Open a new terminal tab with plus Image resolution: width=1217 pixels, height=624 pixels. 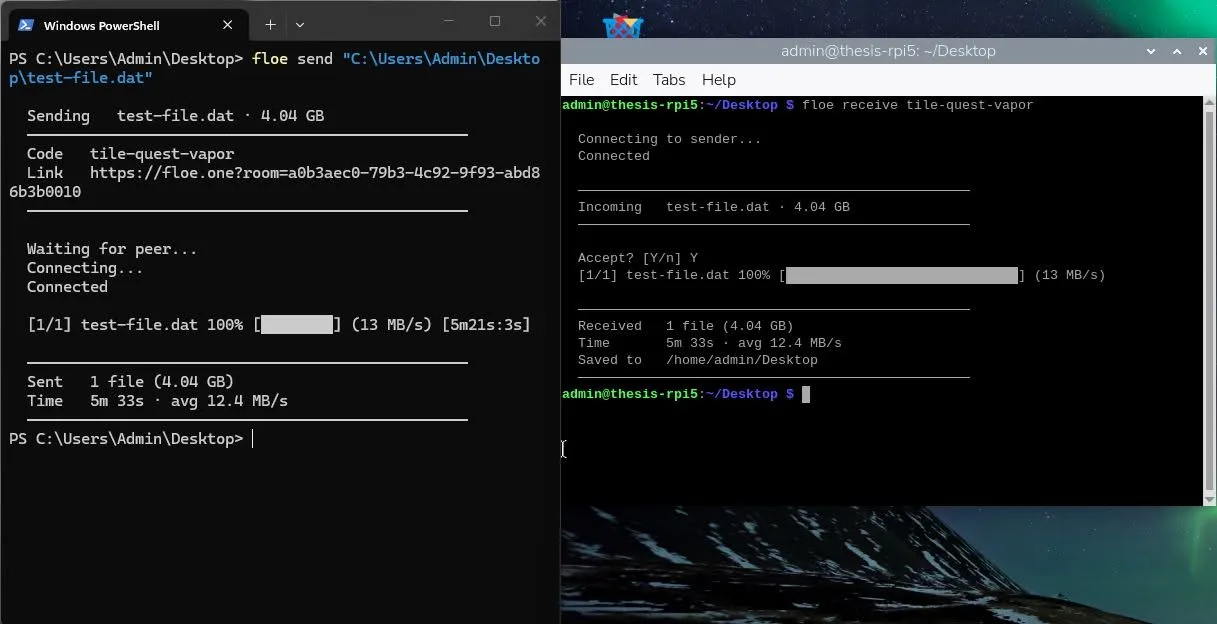tap(270, 24)
